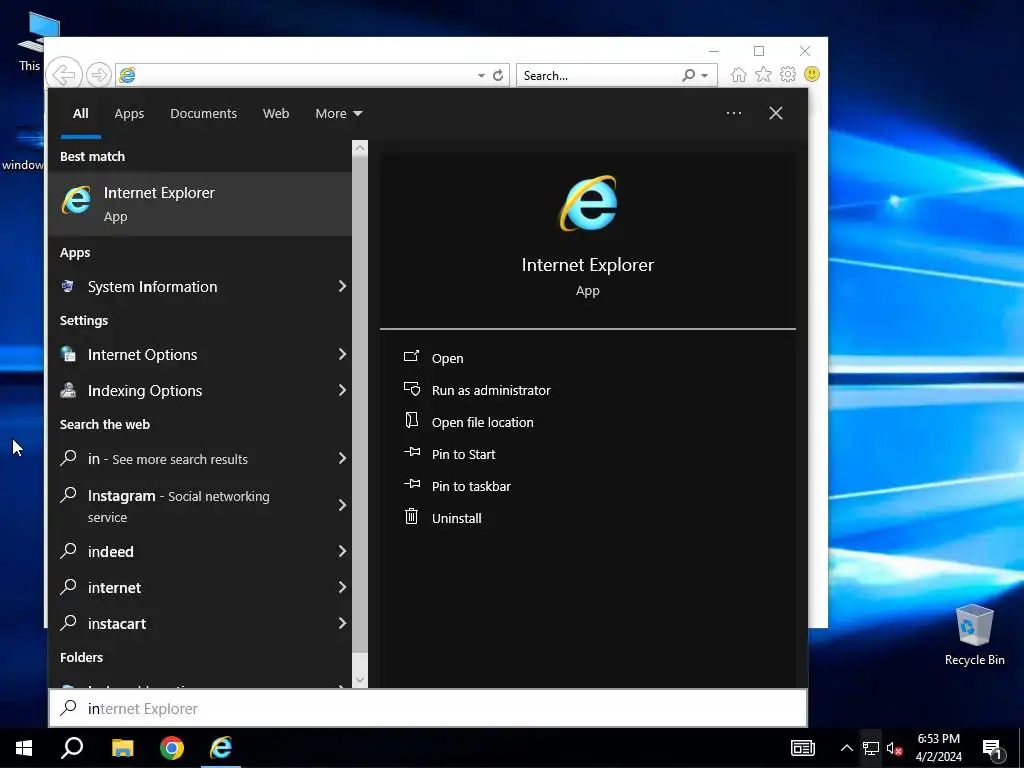Open the IE search provider dropdown arrow
Image resolution: width=1024 pixels, height=768 pixels.
tap(705, 76)
